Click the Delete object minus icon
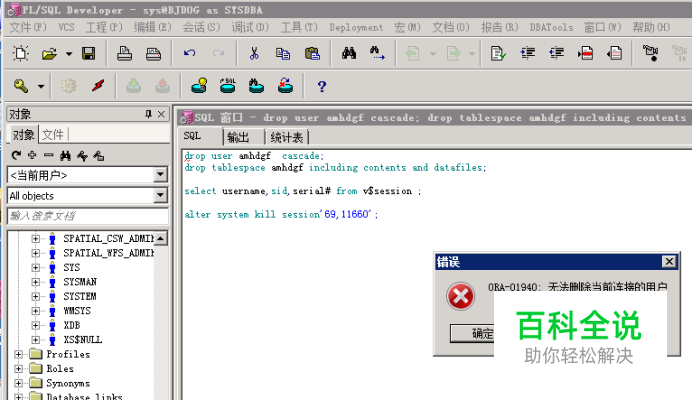Screen dimensions: 692x400 (x=49, y=155)
